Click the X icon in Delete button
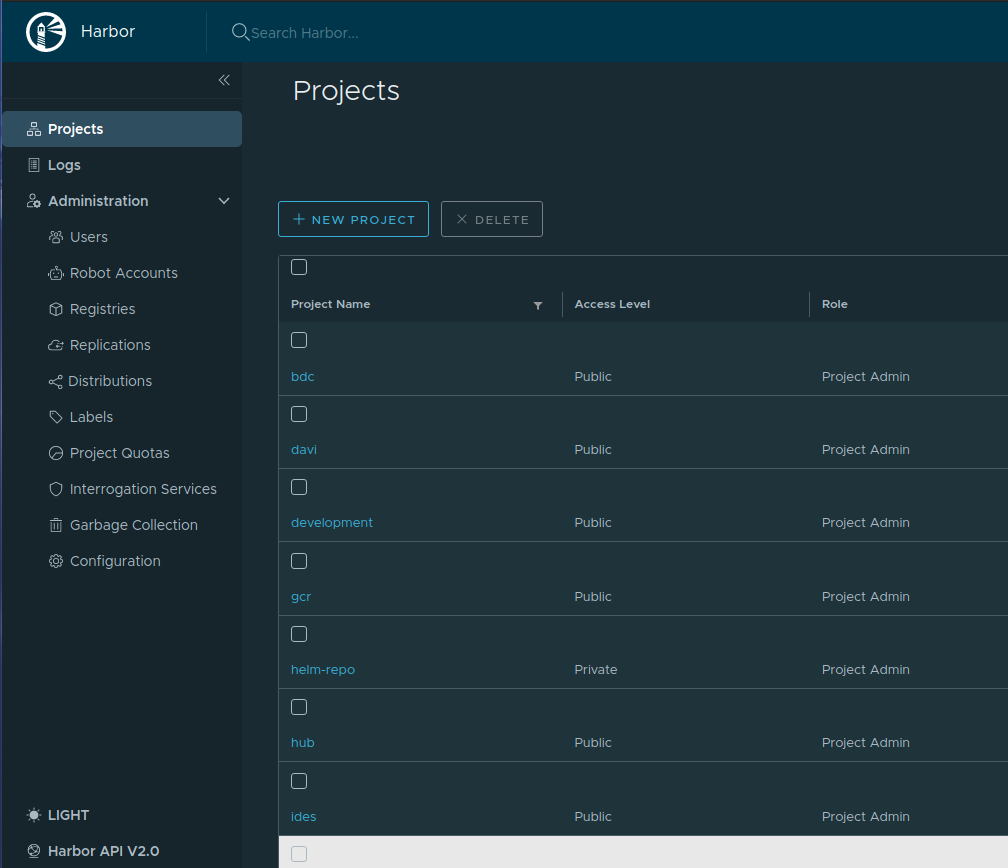Image resolution: width=1008 pixels, height=868 pixels. 462,219
